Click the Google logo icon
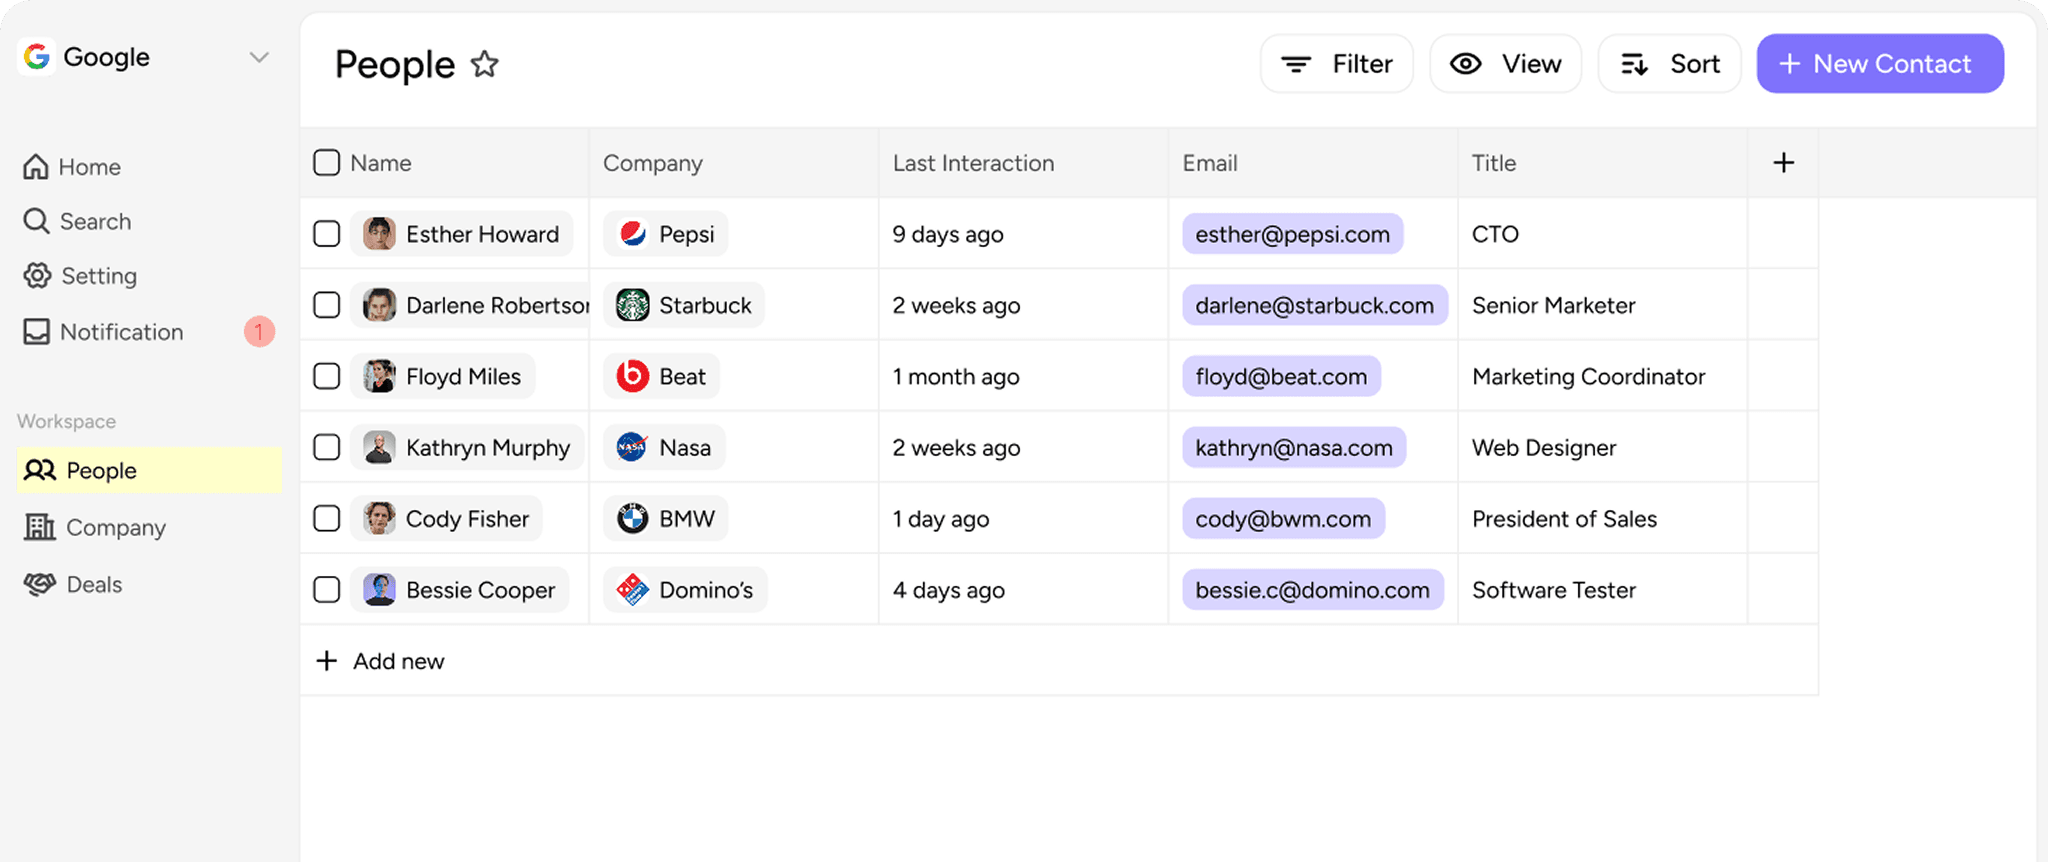The height and width of the screenshot is (862, 2048). click(37, 57)
